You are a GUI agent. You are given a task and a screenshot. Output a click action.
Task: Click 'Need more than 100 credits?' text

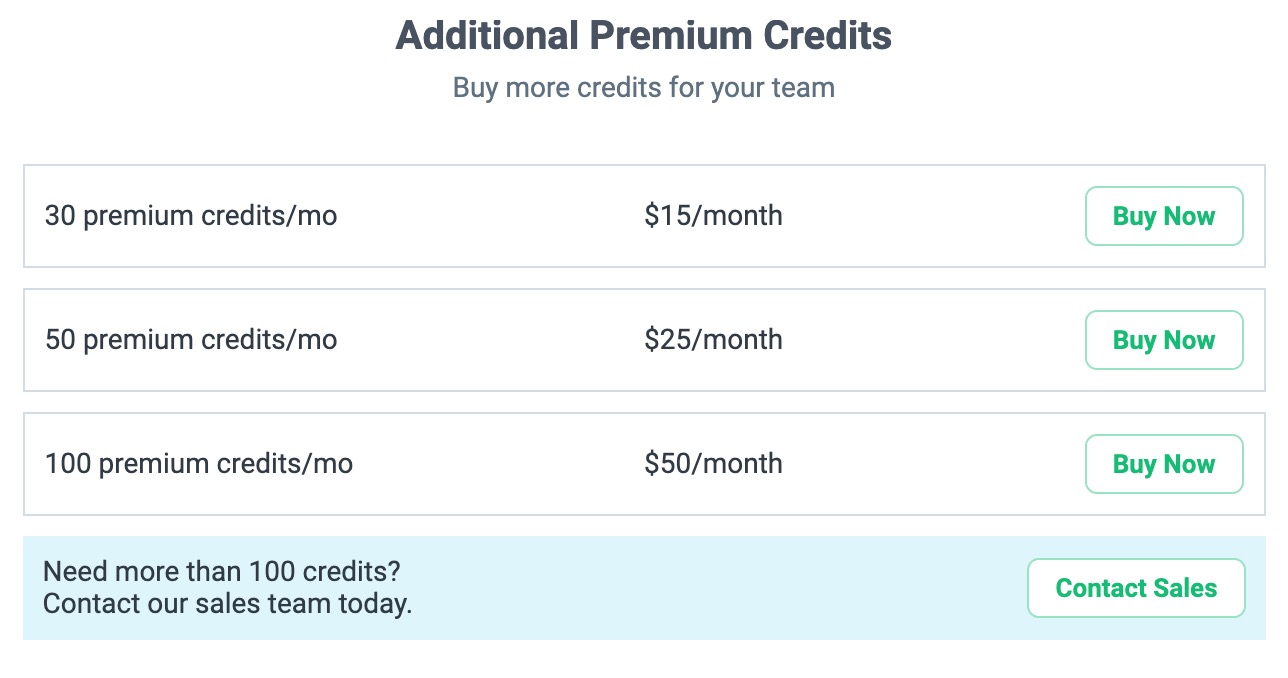(222, 572)
